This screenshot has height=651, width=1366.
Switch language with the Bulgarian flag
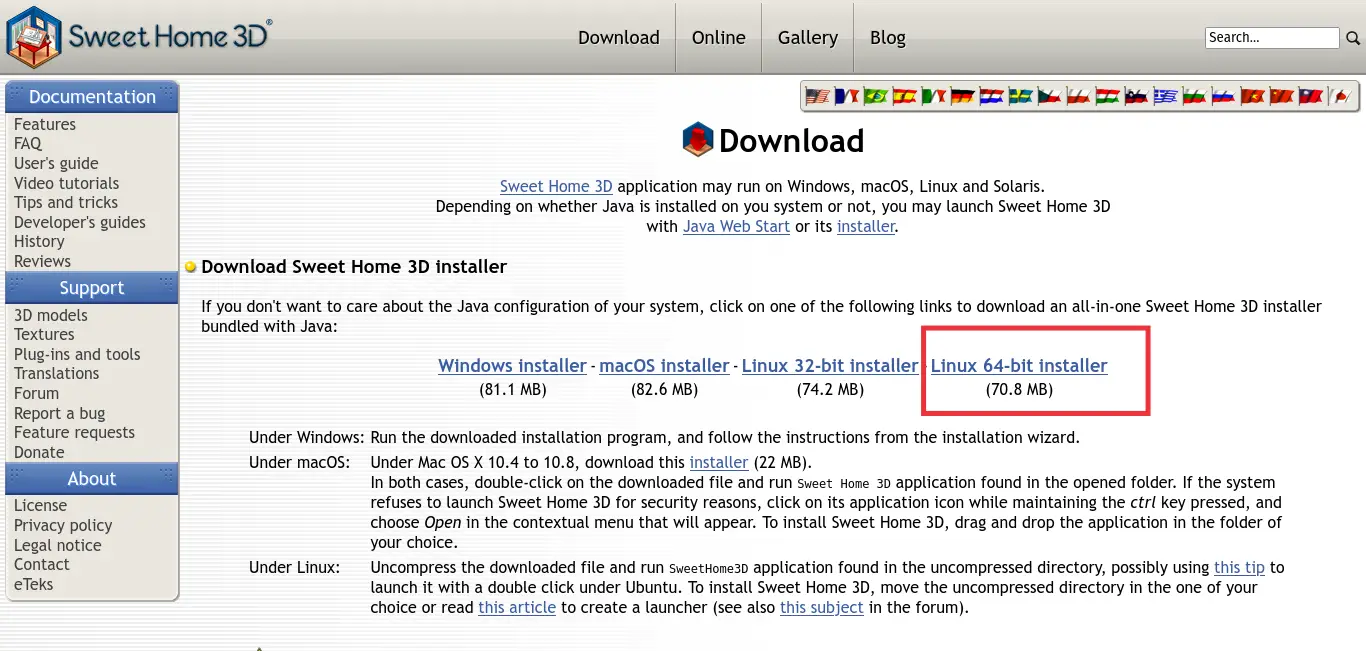click(x=1194, y=97)
